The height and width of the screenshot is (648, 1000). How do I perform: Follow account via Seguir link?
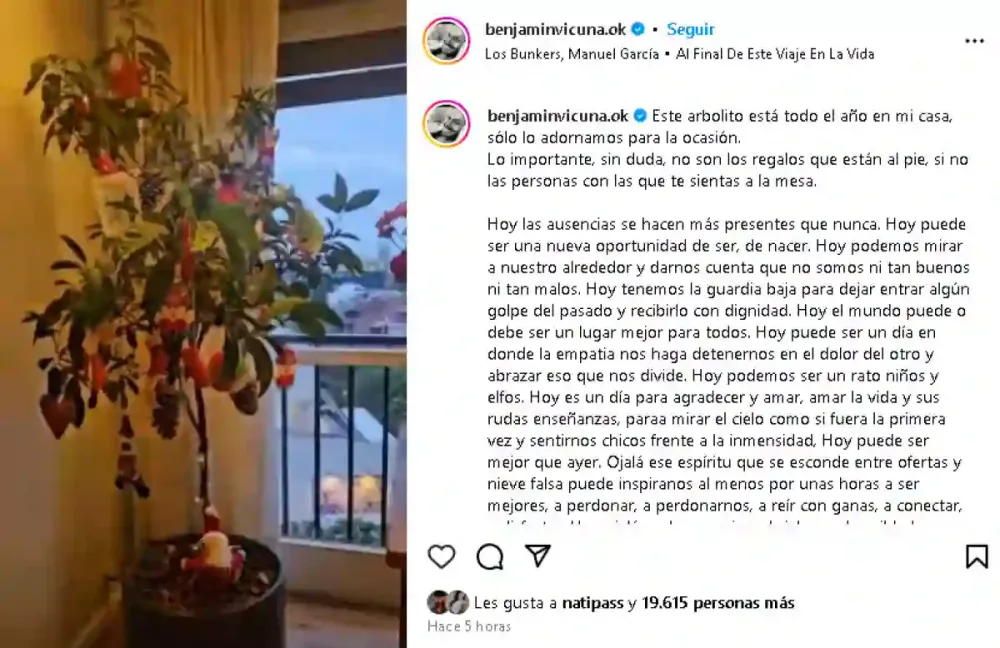click(690, 29)
